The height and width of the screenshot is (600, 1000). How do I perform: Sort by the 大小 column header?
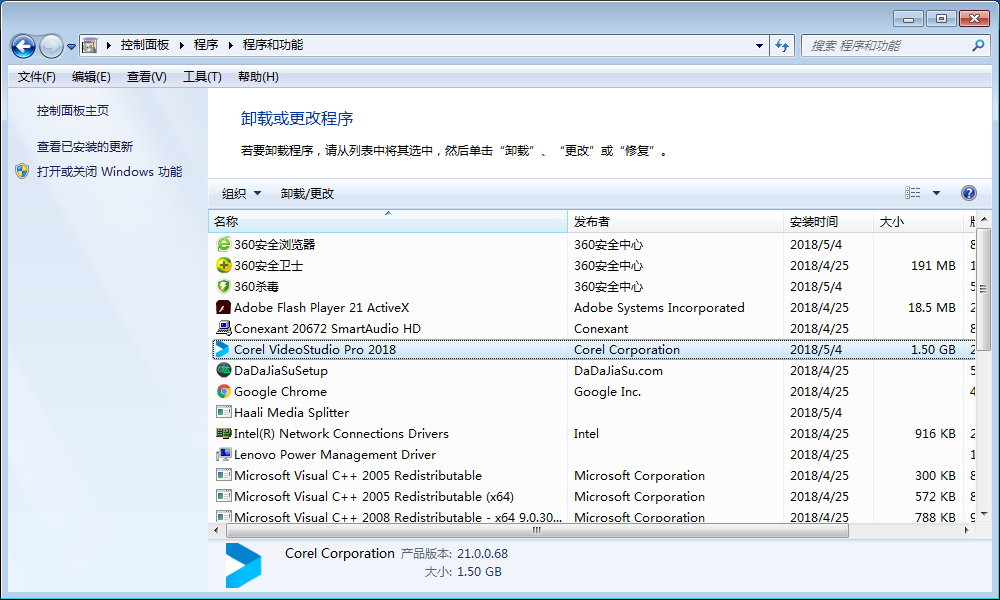[918, 221]
